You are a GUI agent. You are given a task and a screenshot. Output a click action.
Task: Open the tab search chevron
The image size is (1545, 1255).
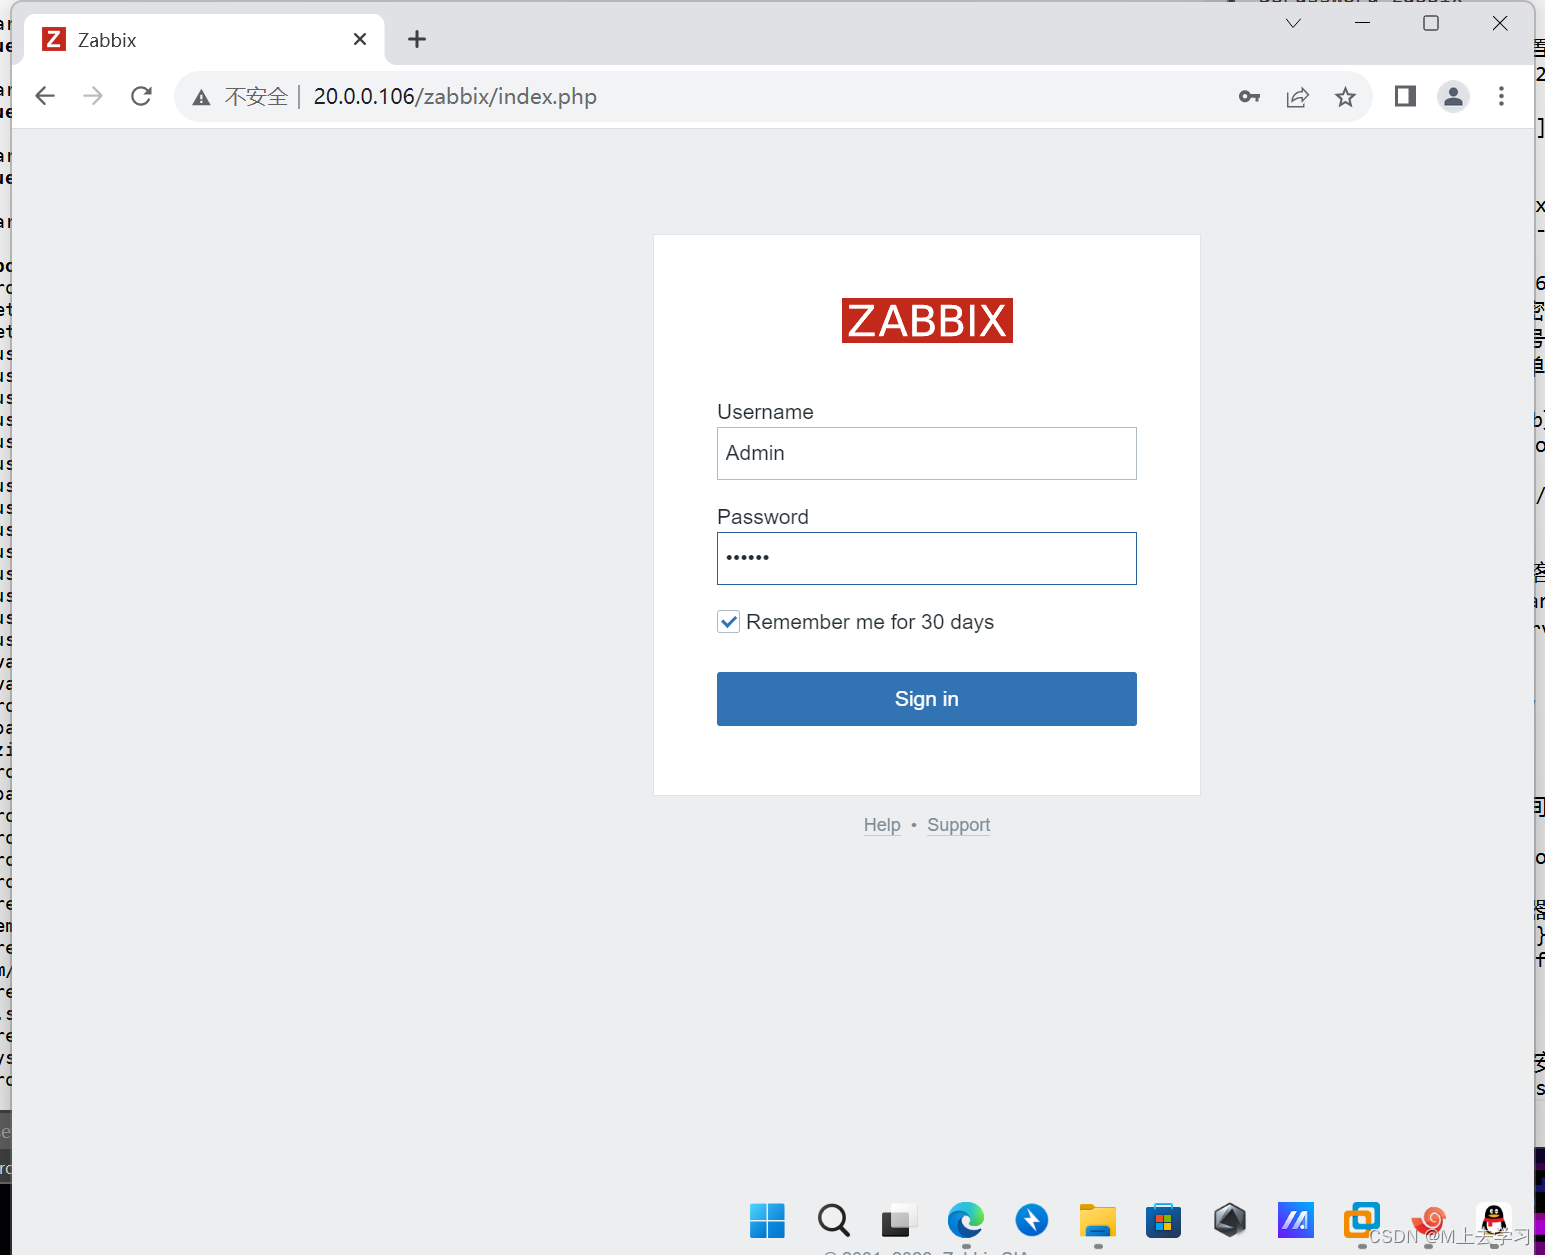(x=1293, y=23)
